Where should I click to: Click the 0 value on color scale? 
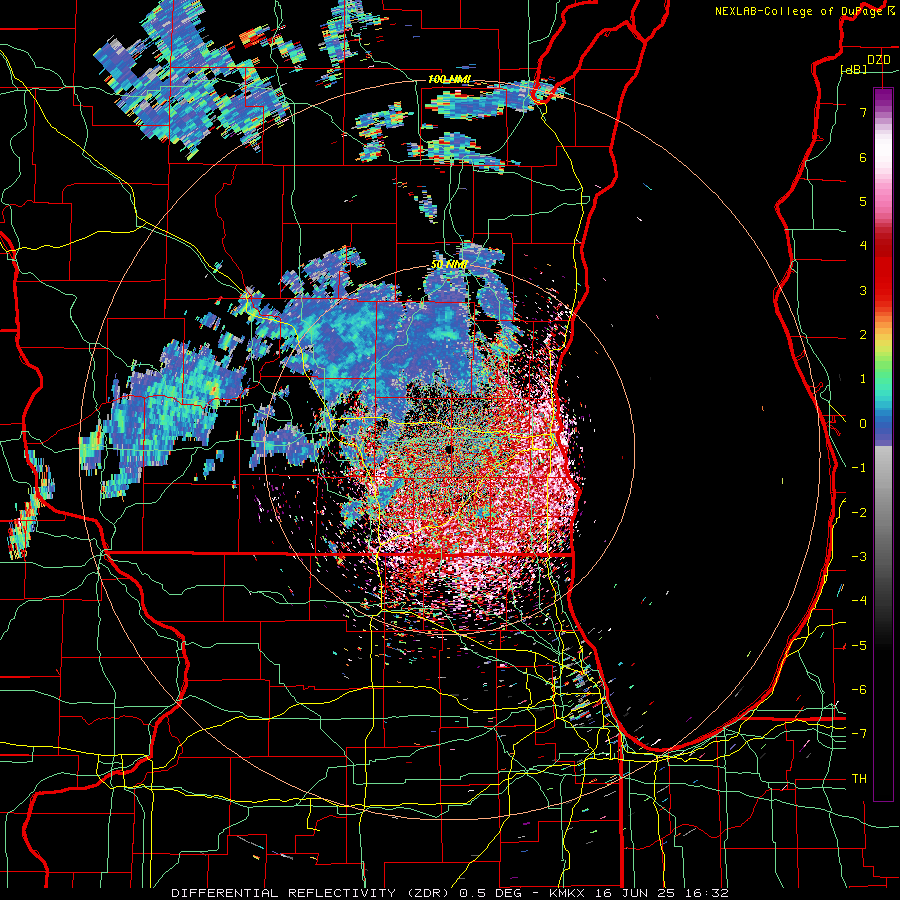pyautogui.click(x=863, y=423)
